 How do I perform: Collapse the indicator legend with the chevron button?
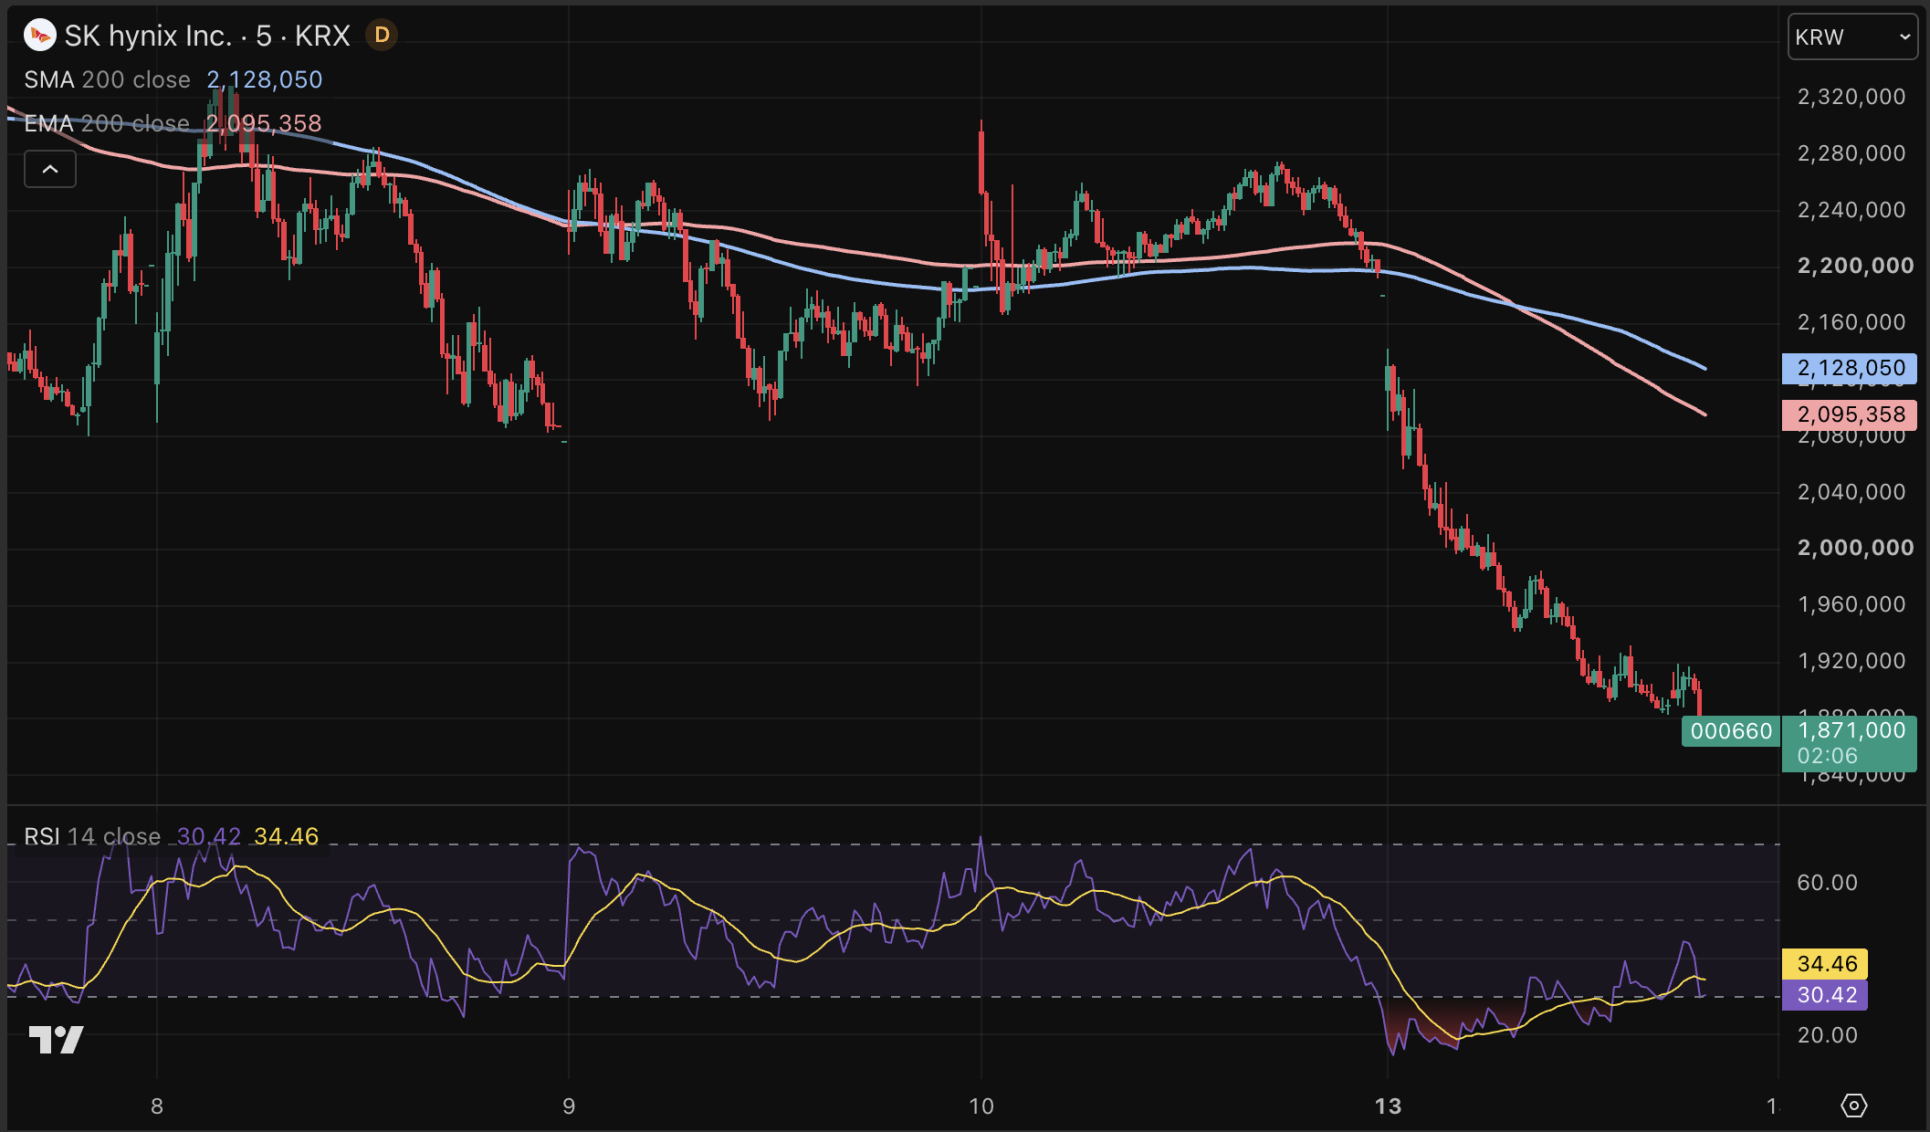point(50,169)
